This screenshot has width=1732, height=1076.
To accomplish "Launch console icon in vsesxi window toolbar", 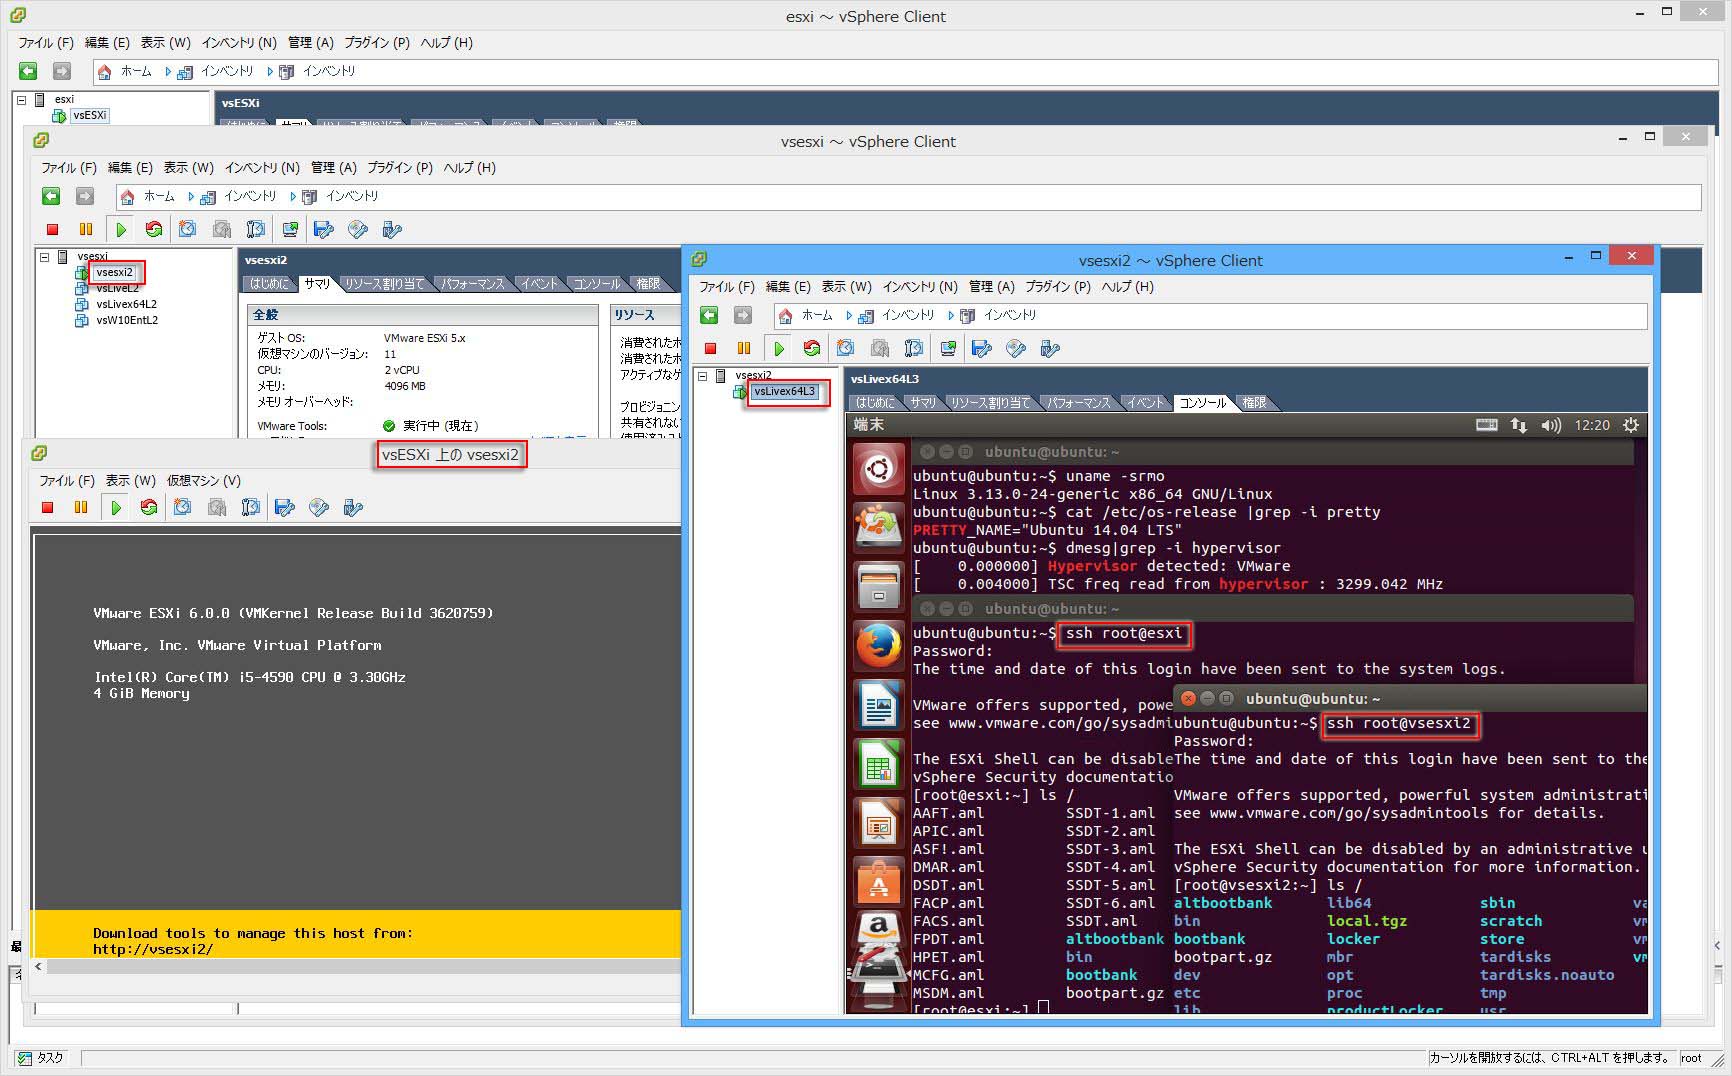I will pyautogui.click(x=290, y=229).
